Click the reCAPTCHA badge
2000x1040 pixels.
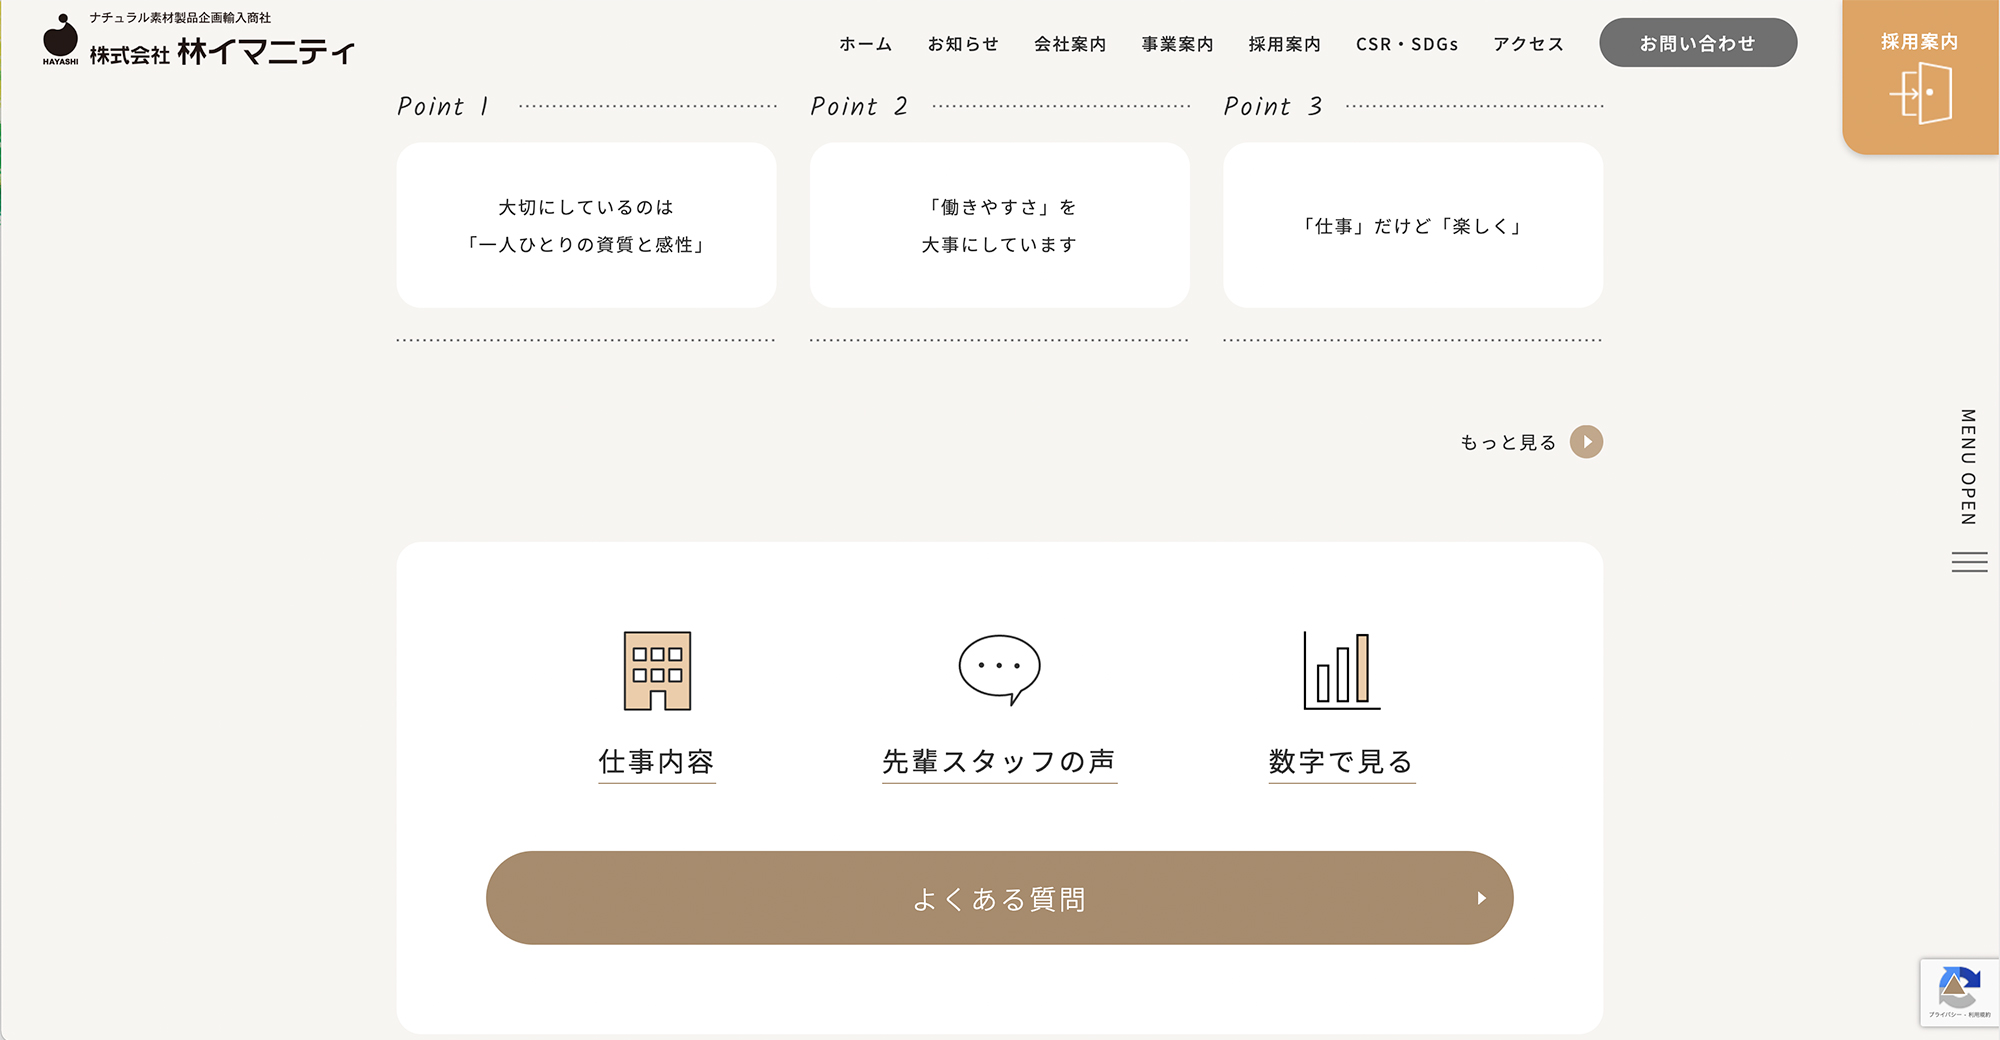click(x=1959, y=992)
